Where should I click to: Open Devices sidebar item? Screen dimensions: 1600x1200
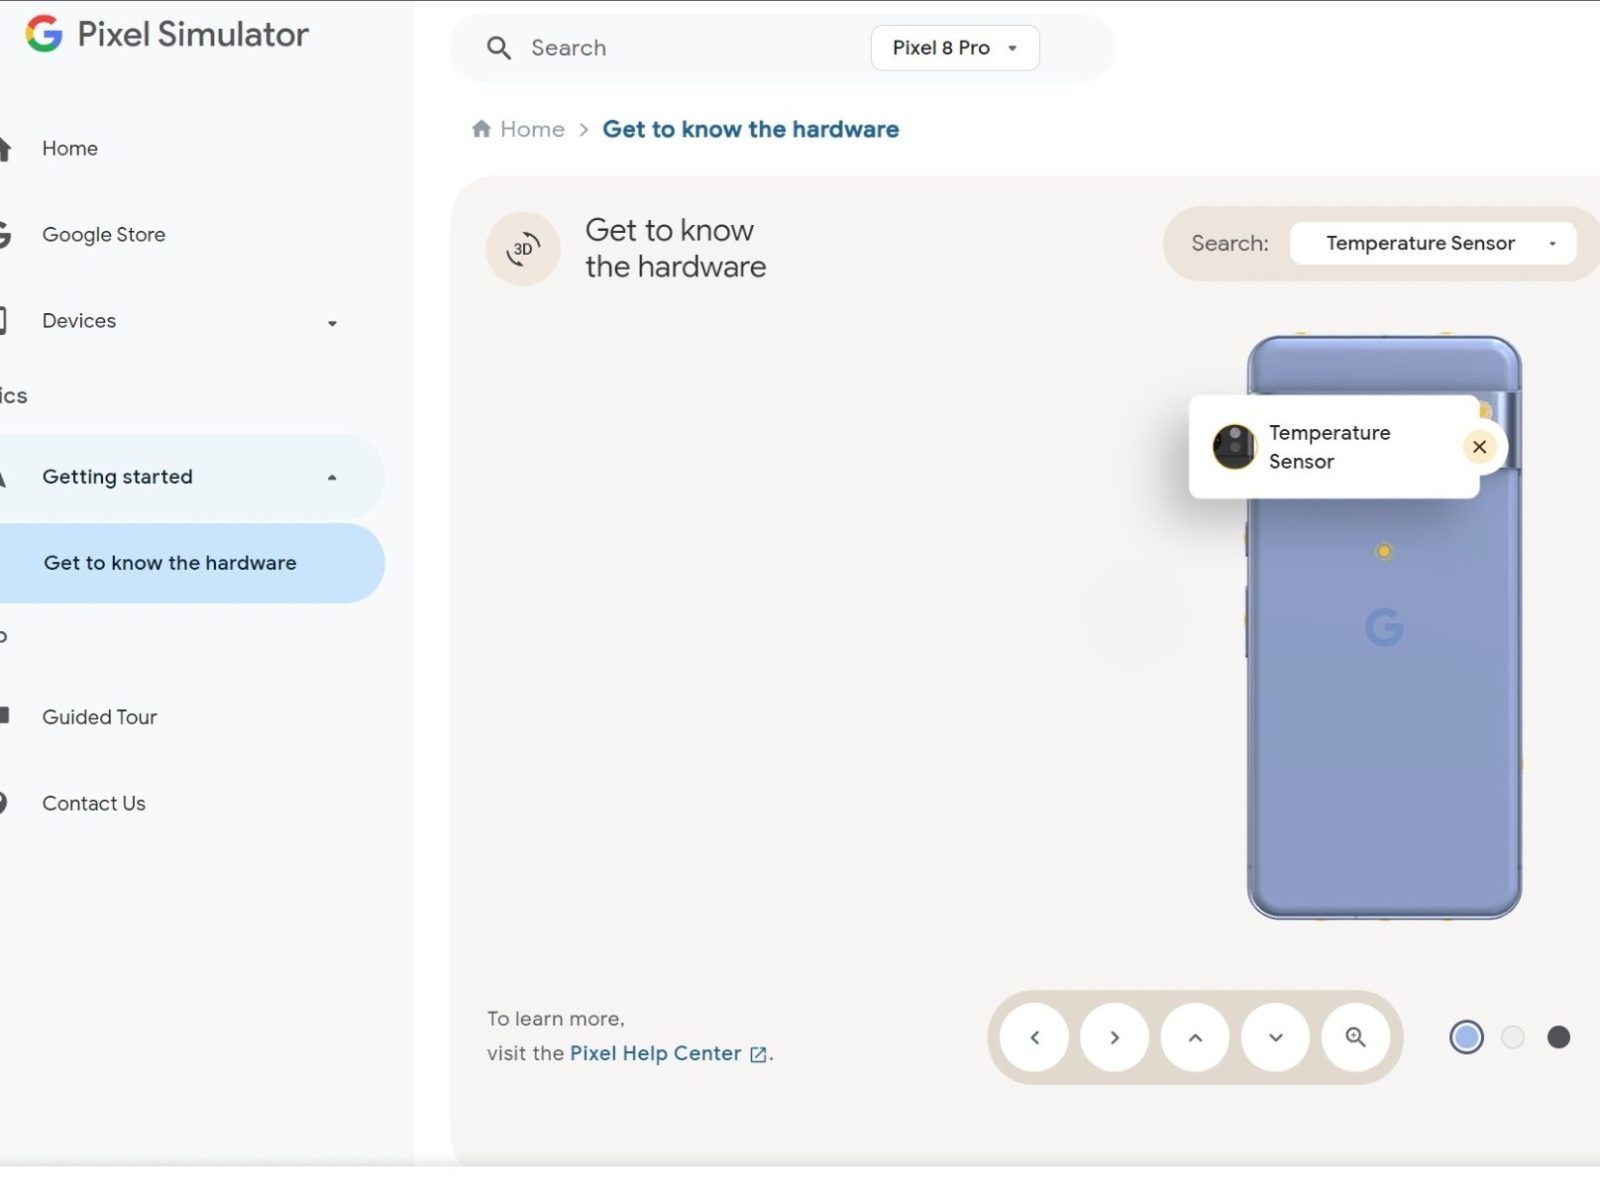tap(79, 321)
